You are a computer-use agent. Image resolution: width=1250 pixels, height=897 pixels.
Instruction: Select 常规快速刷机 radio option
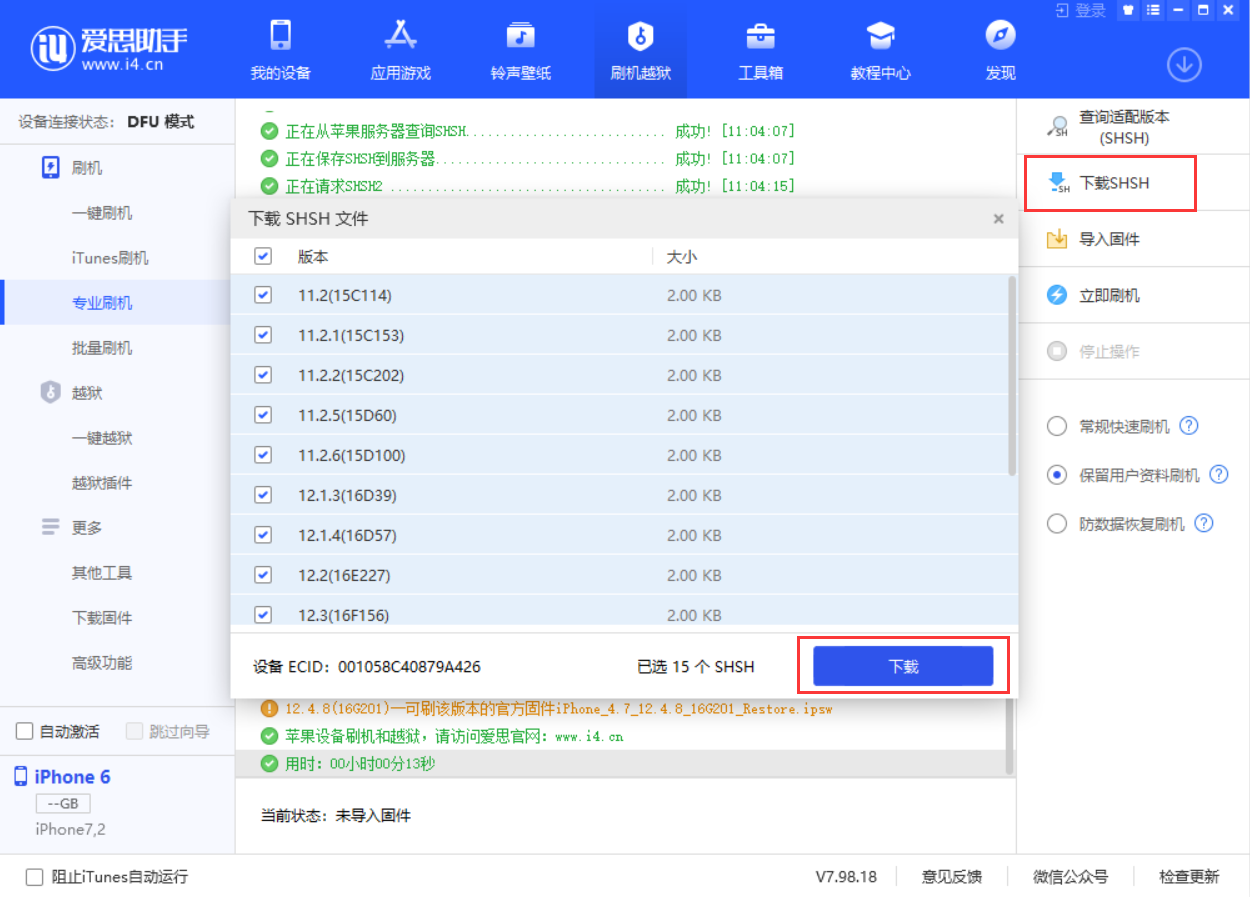click(x=1057, y=427)
